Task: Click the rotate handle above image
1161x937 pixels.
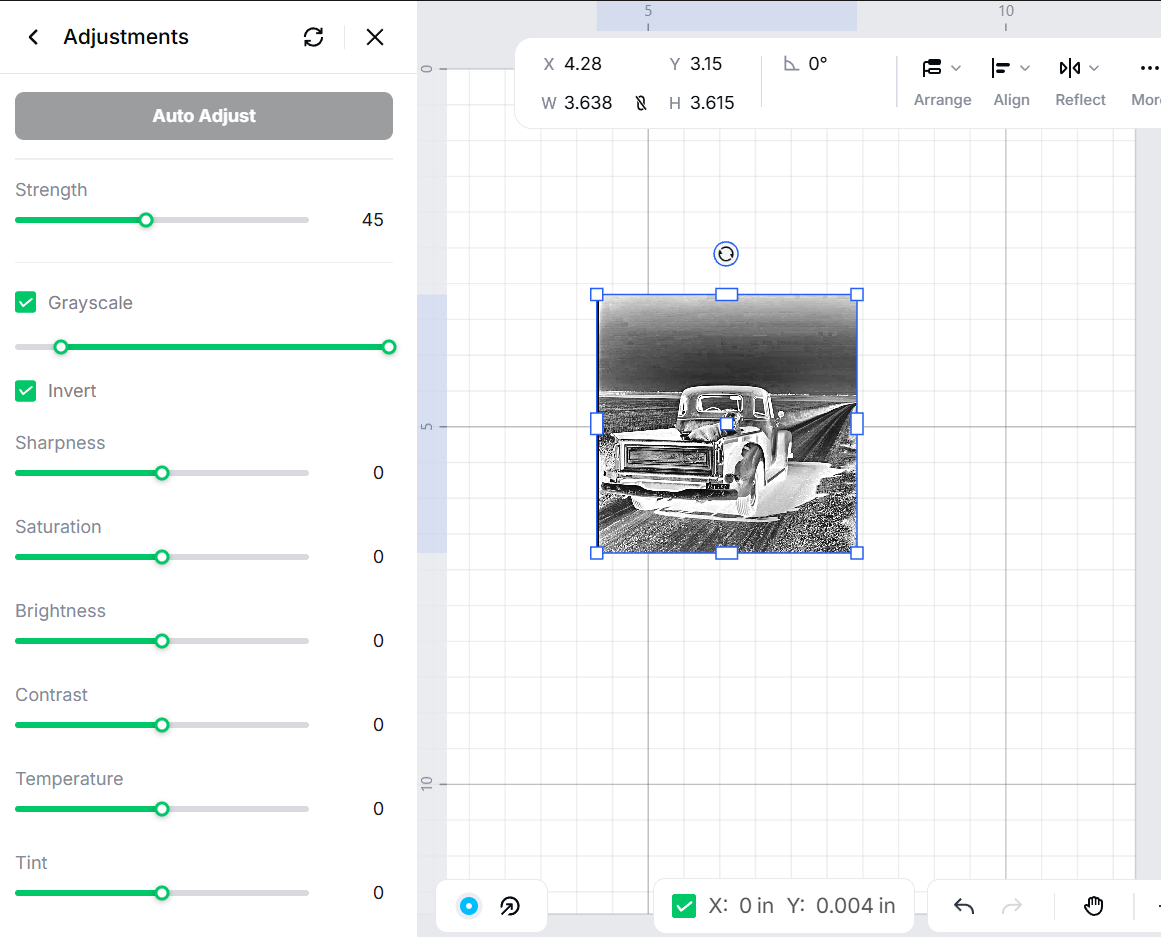Action: 726,254
